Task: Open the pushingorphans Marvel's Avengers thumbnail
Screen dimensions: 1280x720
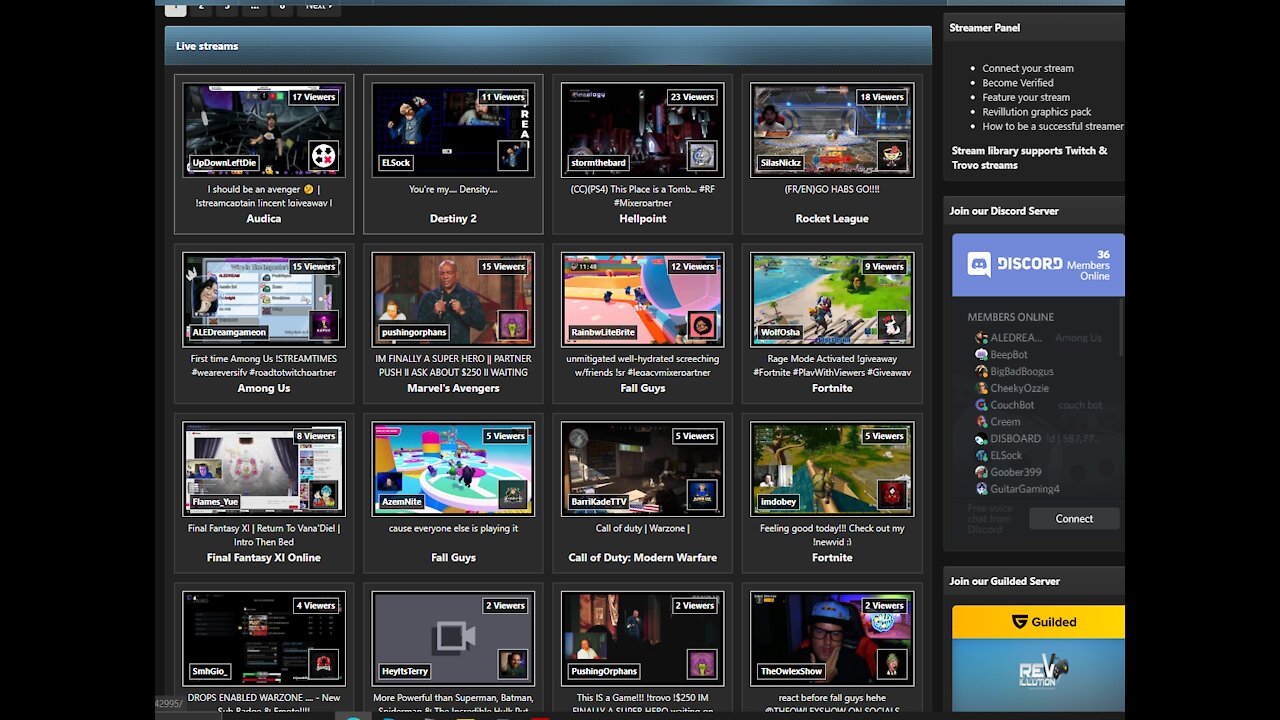Action: point(453,299)
